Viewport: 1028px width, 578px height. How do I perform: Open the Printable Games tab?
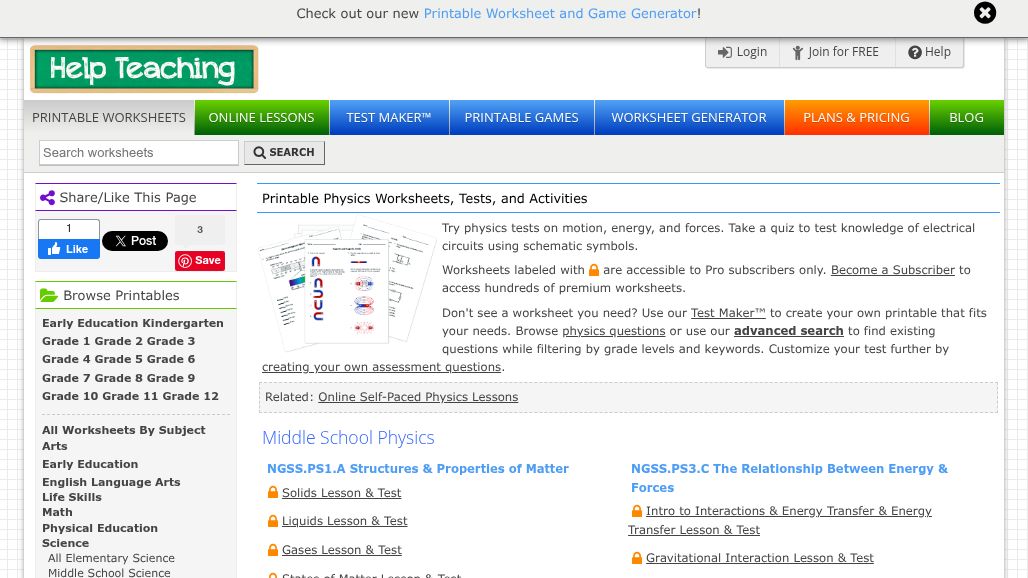click(x=521, y=117)
